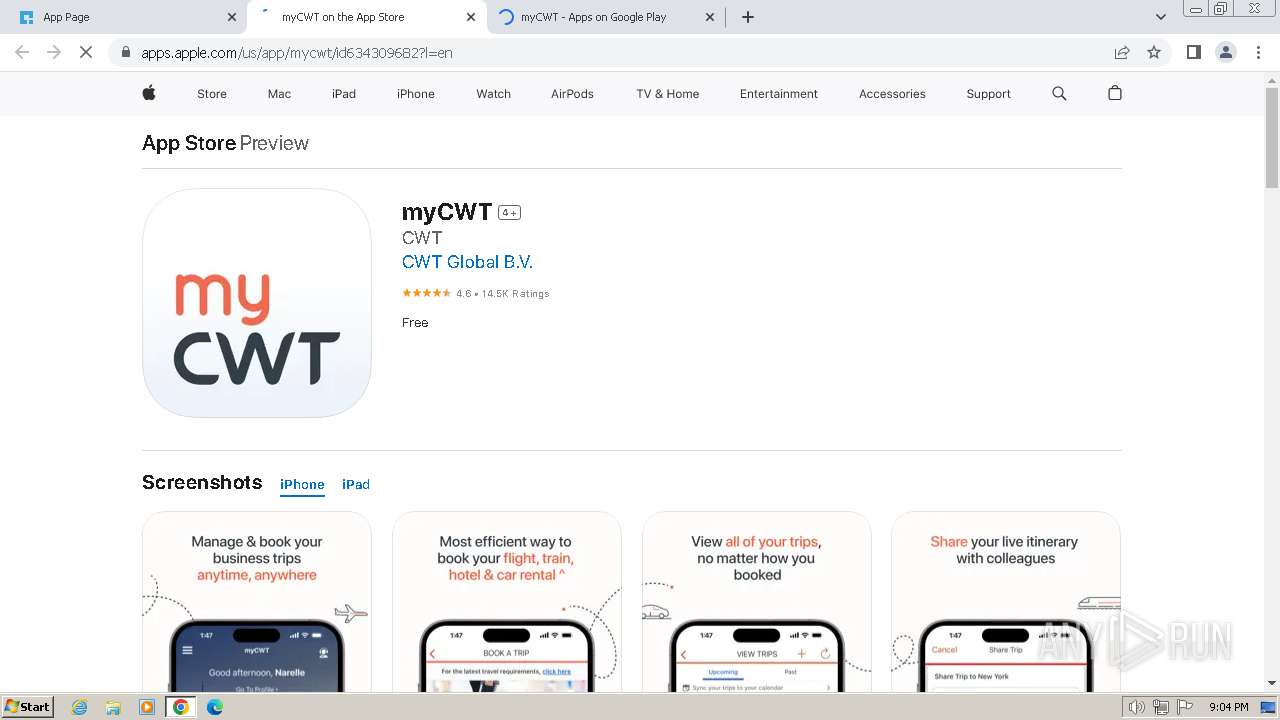Open the iPad menu in Apple navigation
1280x720 pixels.
344,93
